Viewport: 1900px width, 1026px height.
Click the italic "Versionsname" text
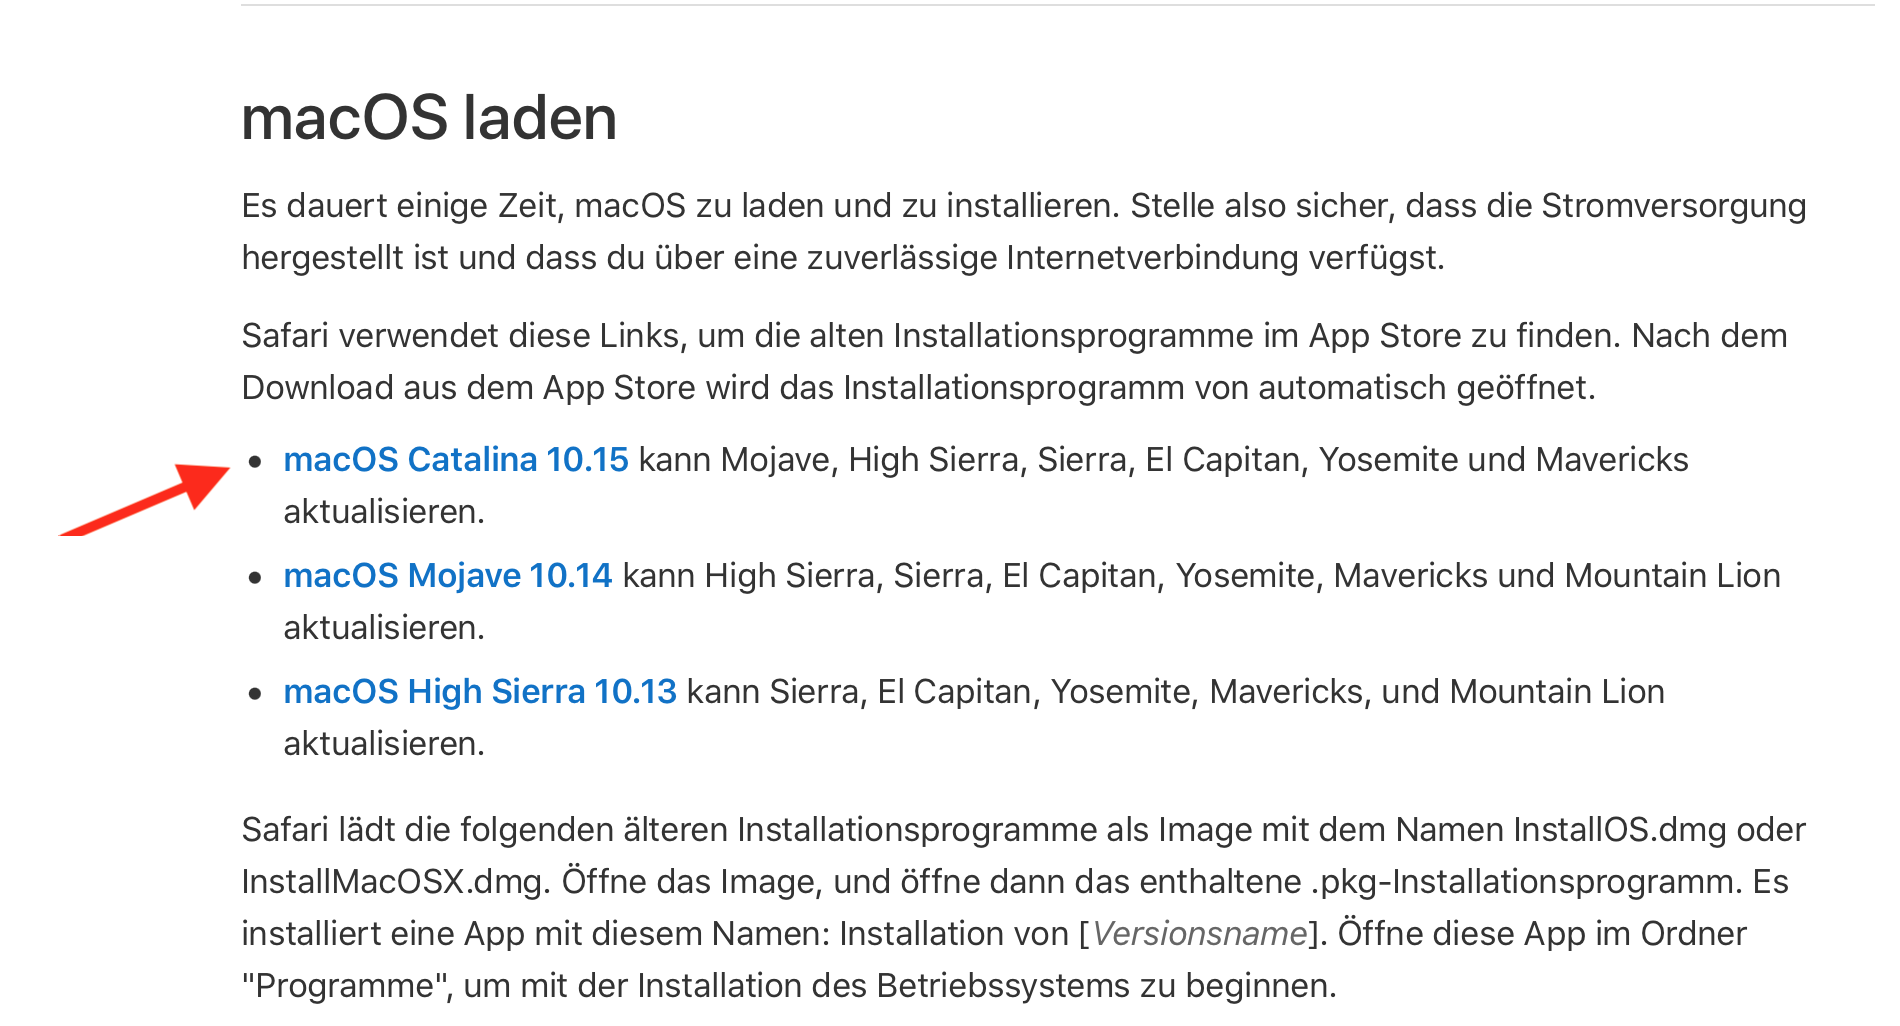coord(1199,934)
